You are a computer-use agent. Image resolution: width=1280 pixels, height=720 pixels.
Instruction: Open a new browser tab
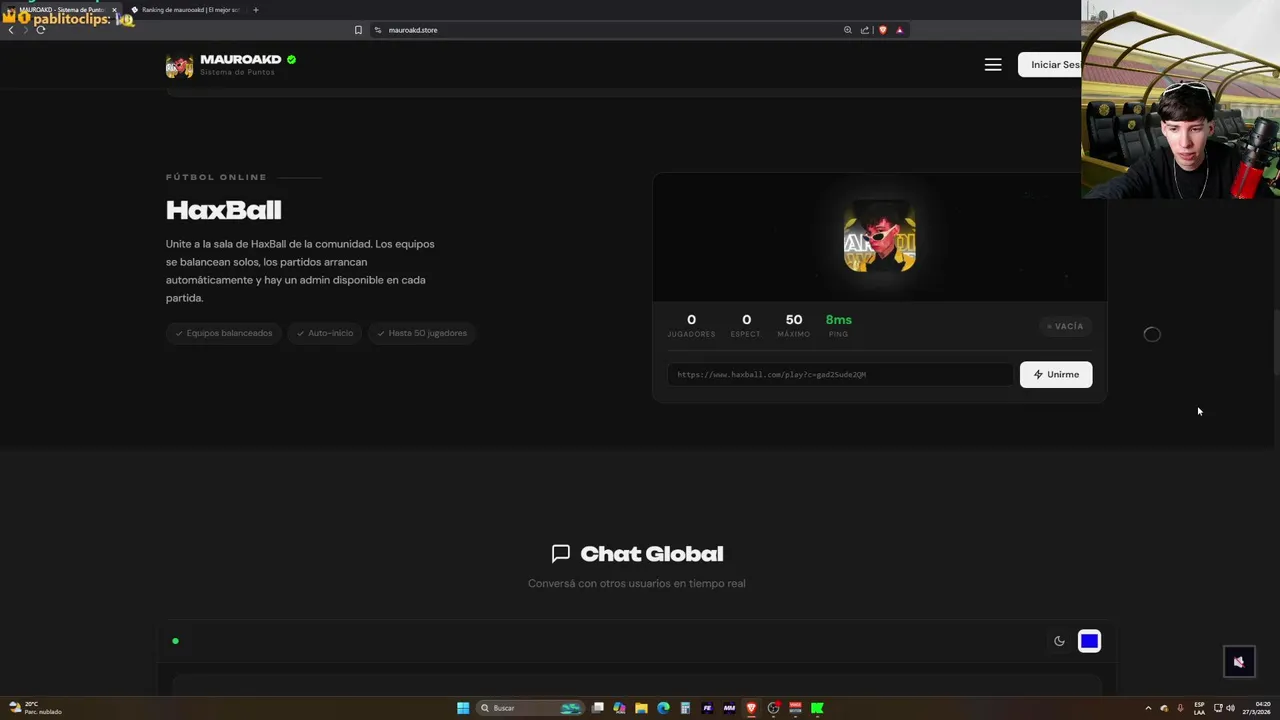pyautogui.click(x=255, y=10)
